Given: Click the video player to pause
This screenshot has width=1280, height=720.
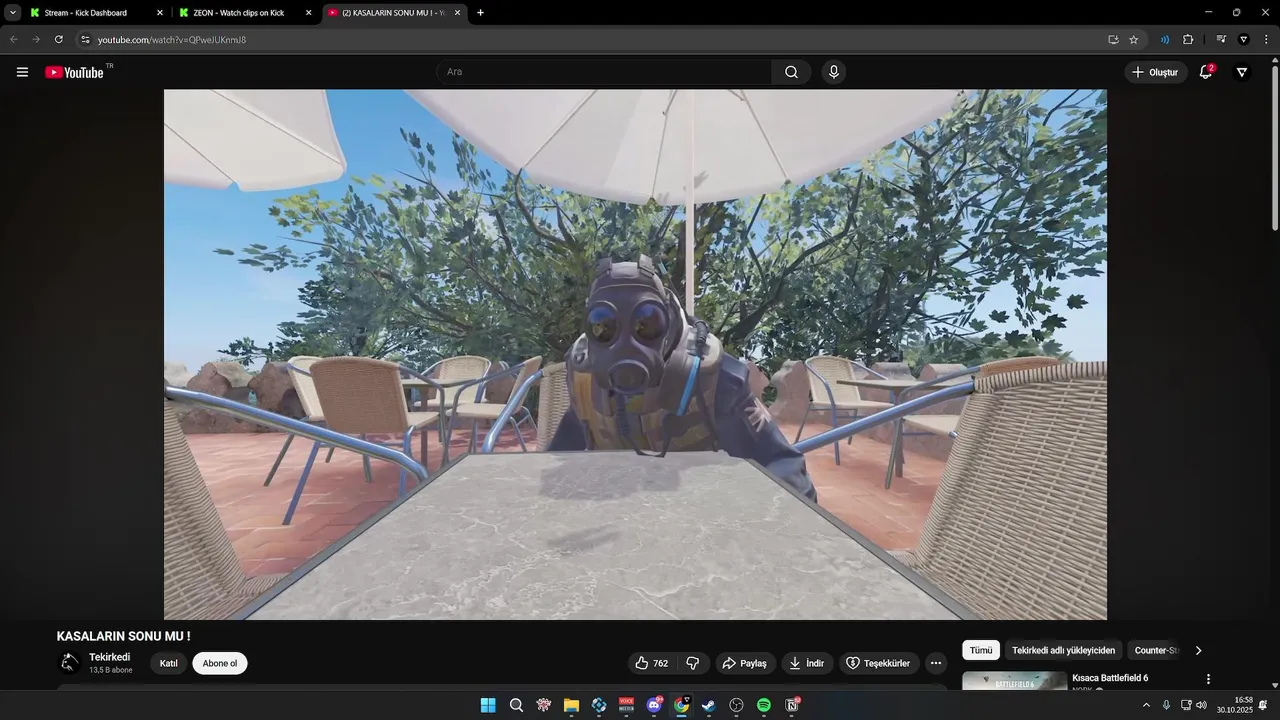Looking at the screenshot, I should (635, 355).
